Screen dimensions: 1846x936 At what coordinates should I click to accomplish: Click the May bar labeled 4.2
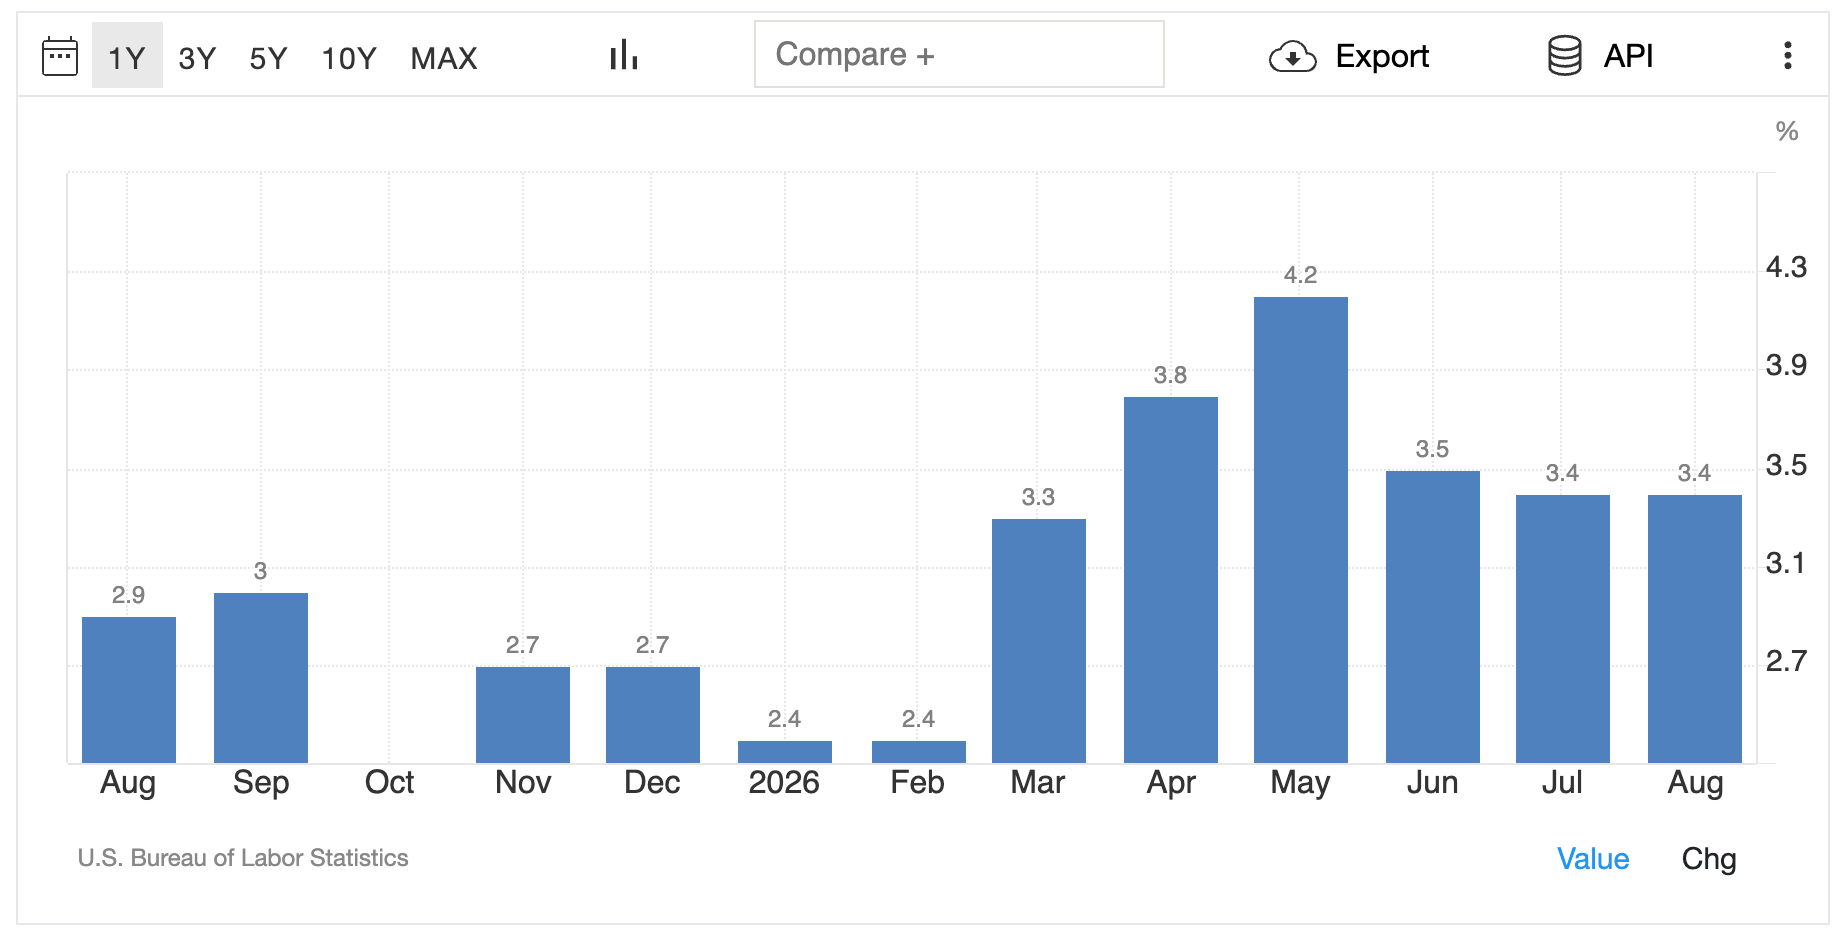pos(1301,530)
